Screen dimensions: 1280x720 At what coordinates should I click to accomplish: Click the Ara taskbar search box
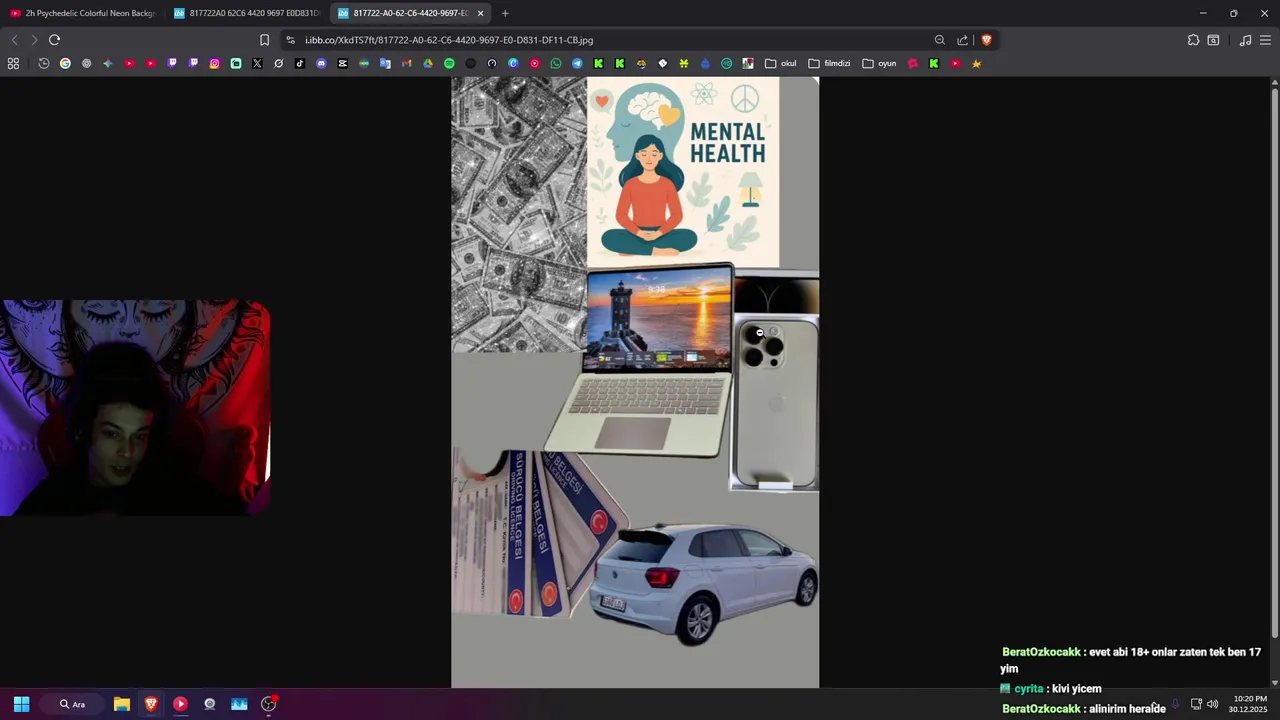tap(72, 704)
